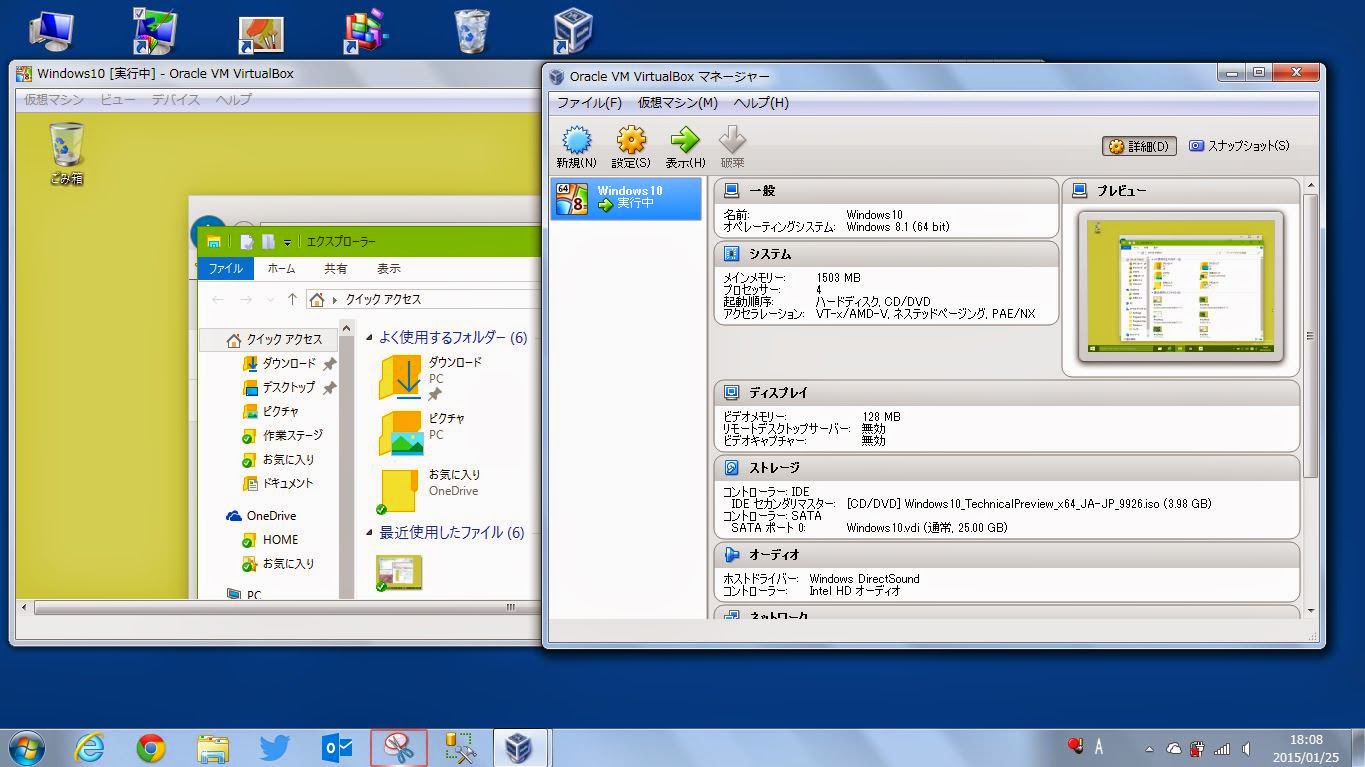Click the Explorer back arrow button
The height and width of the screenshot is (767, 1365).
[217, 299]
